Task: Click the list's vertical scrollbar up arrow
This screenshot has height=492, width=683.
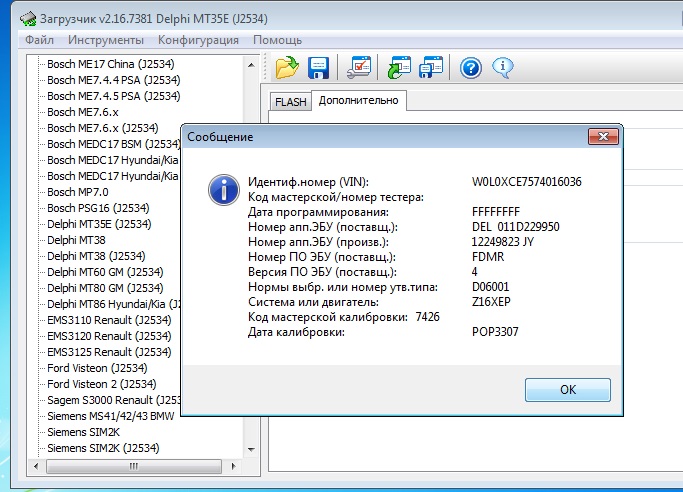Action: tap(255, 63)
